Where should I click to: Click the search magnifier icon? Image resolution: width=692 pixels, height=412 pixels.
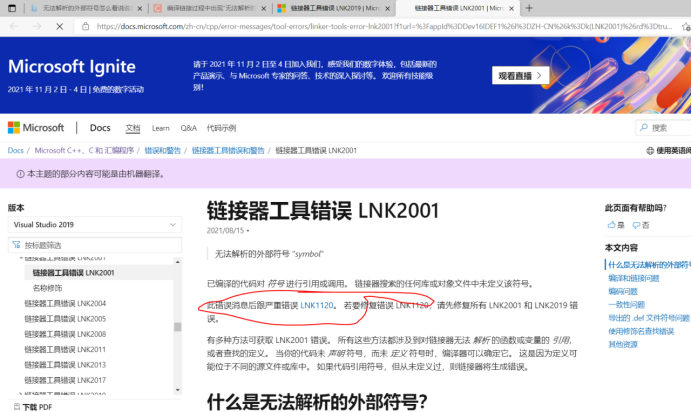(644, 128)
